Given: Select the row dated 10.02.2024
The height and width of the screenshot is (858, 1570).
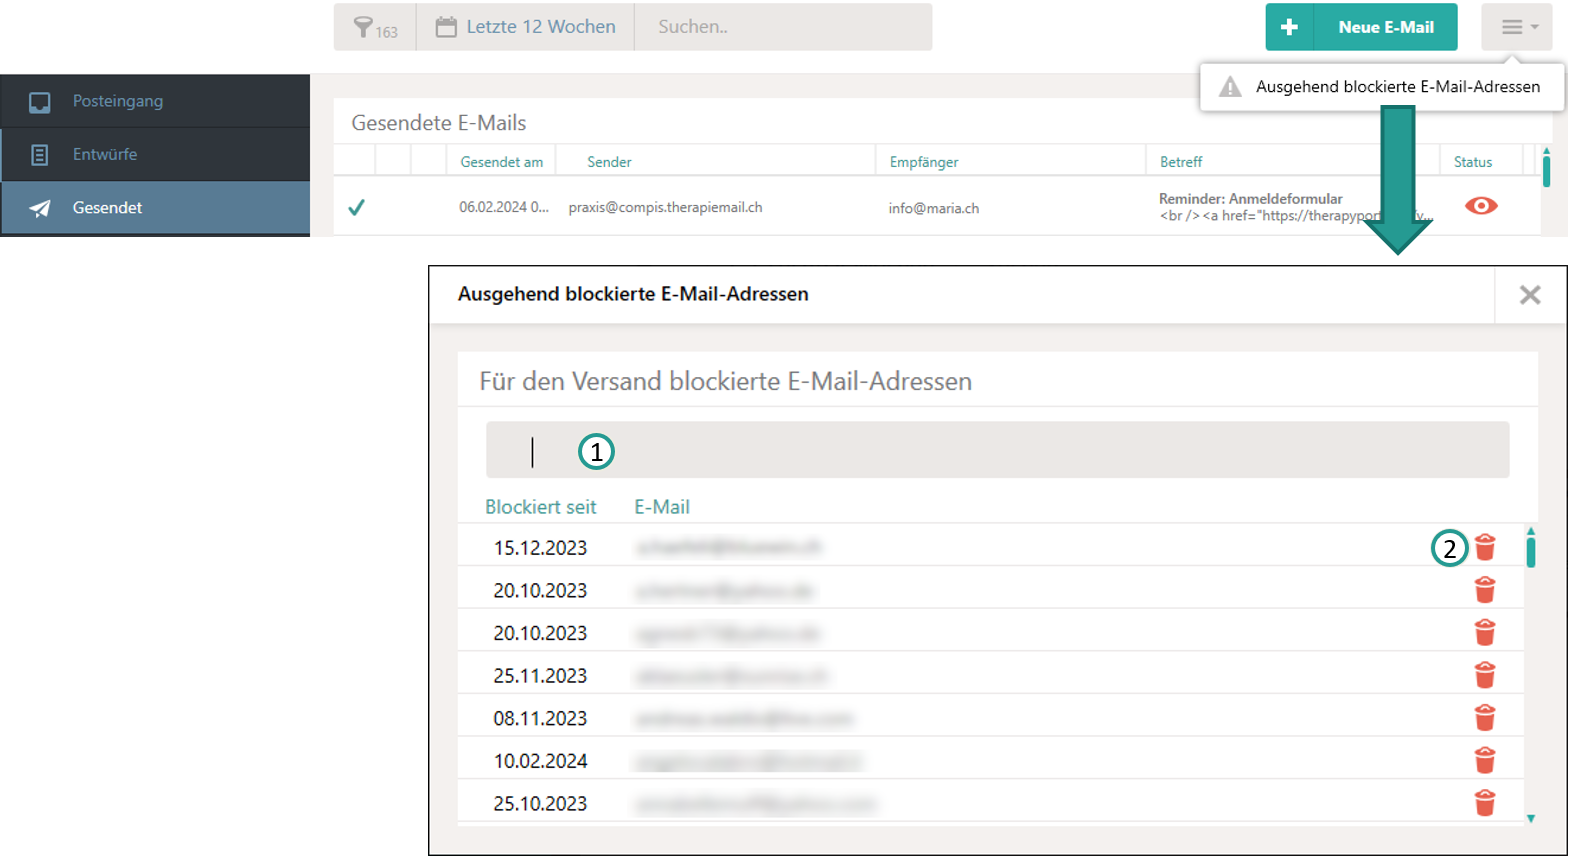Looking at the screenshot, I should pos(990,760).
